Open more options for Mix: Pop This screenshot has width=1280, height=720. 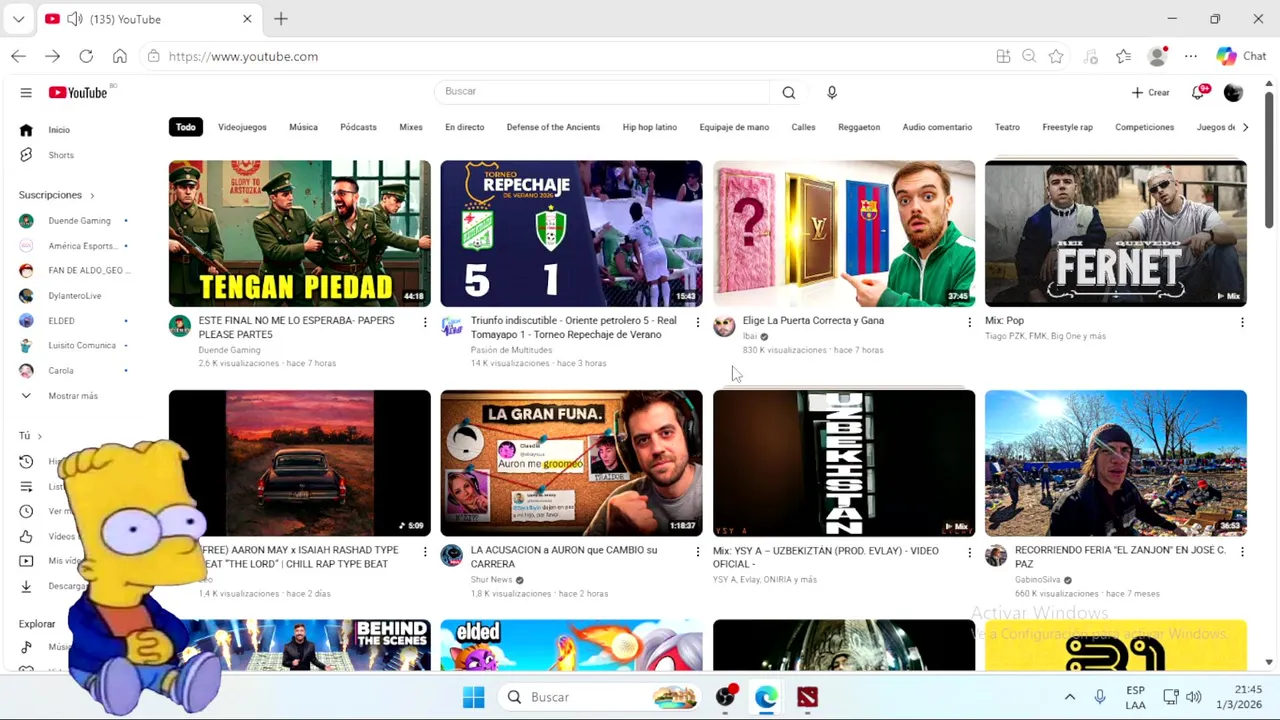coord(1242,322)
